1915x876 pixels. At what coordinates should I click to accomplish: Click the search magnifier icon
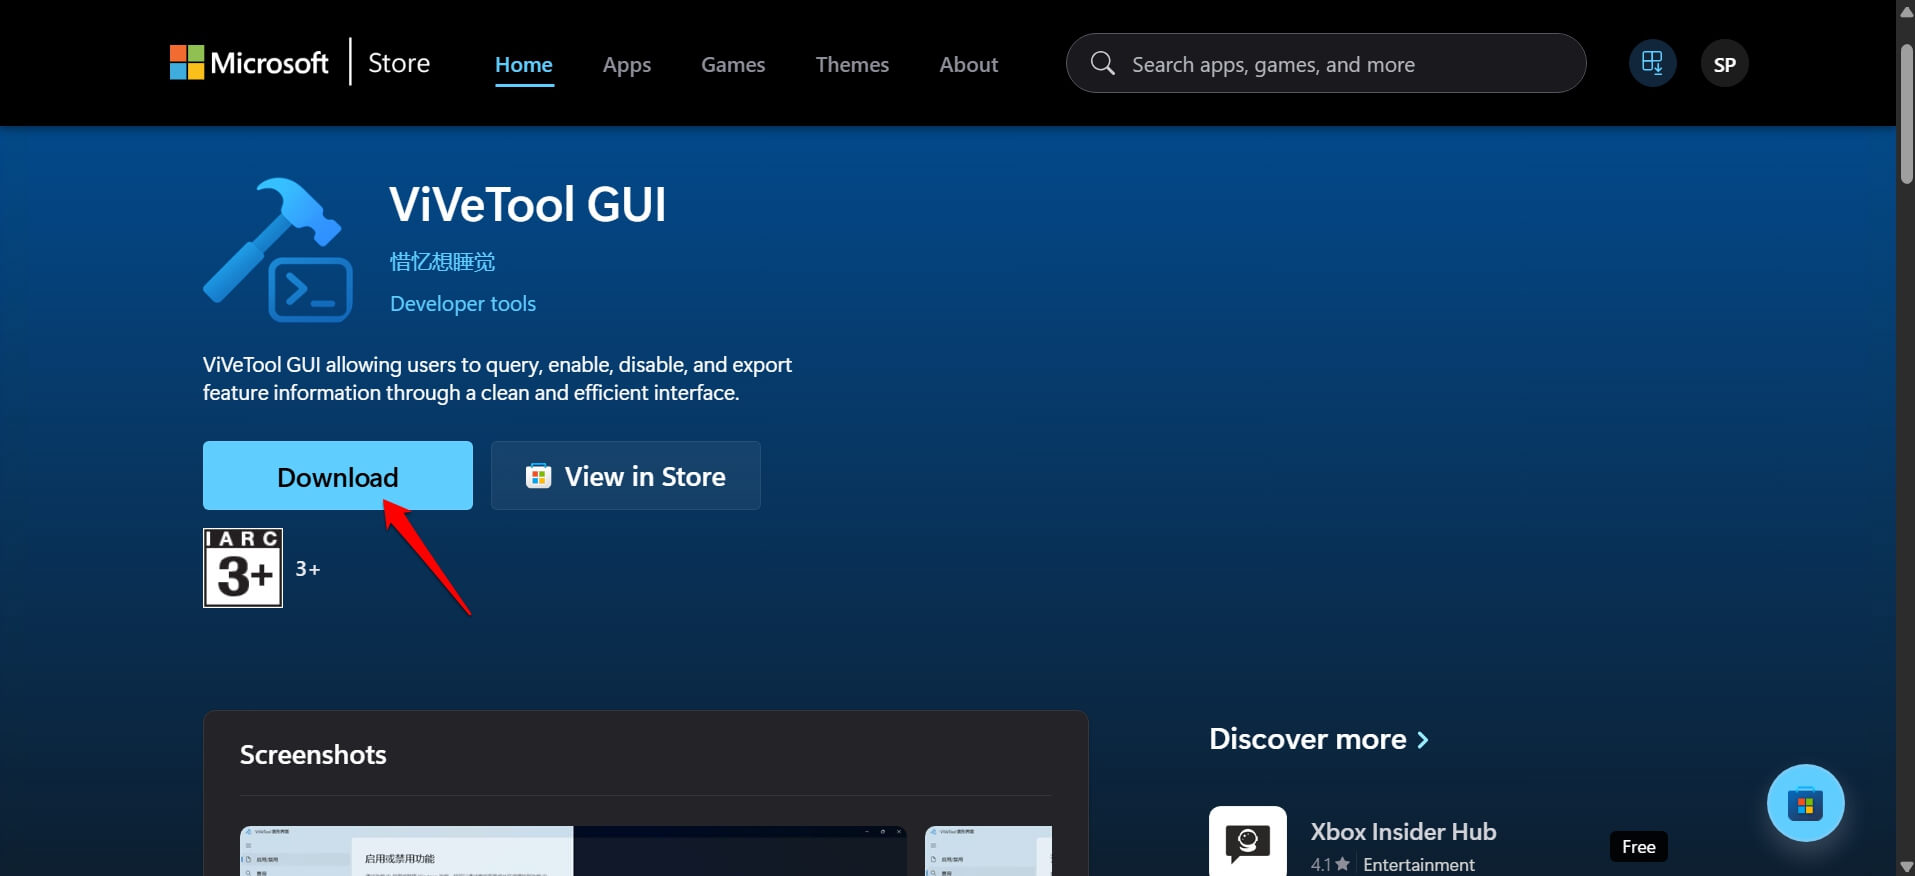coord(1102,64)
